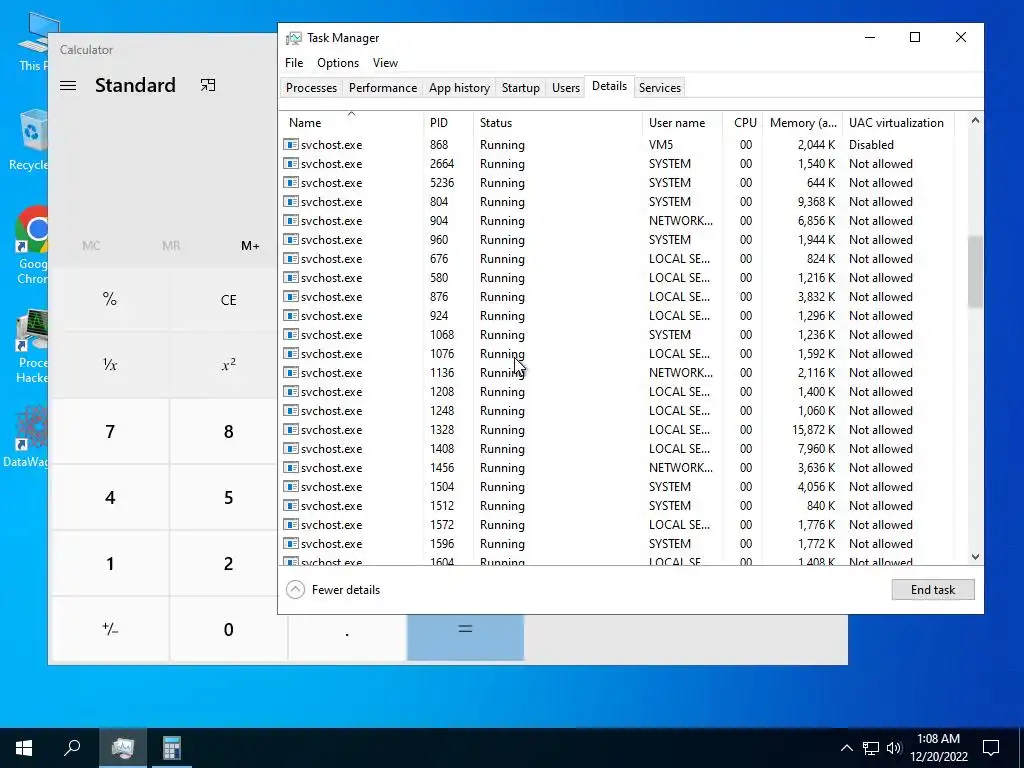The image size is (1024, 768).
Task: Sort by Status column header
Action: (x=558, y=122)
